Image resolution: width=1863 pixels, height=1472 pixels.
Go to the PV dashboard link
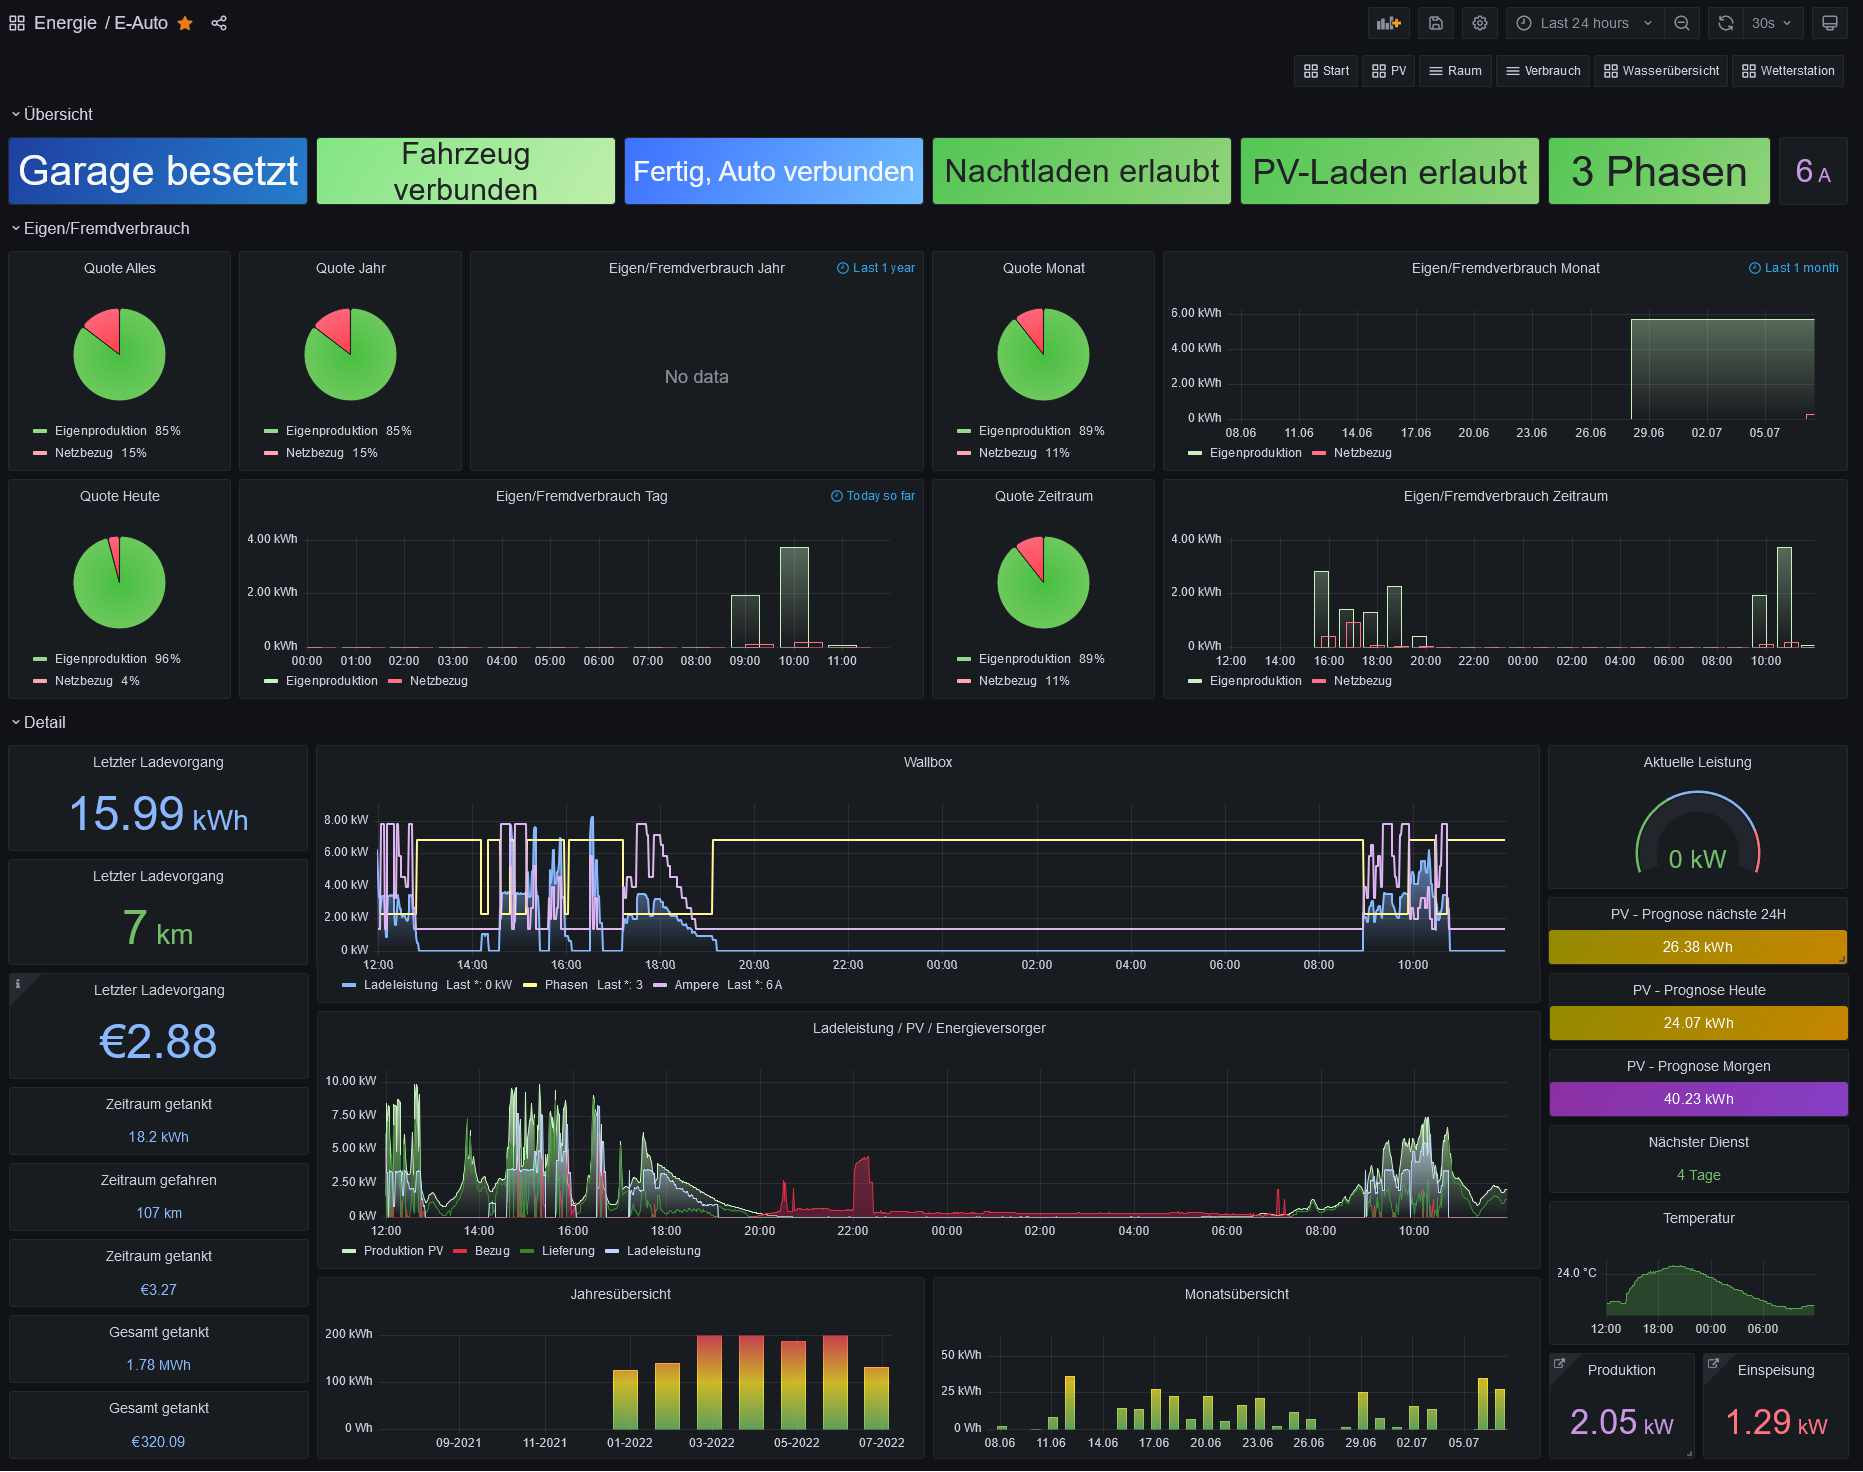(1389, 71)
